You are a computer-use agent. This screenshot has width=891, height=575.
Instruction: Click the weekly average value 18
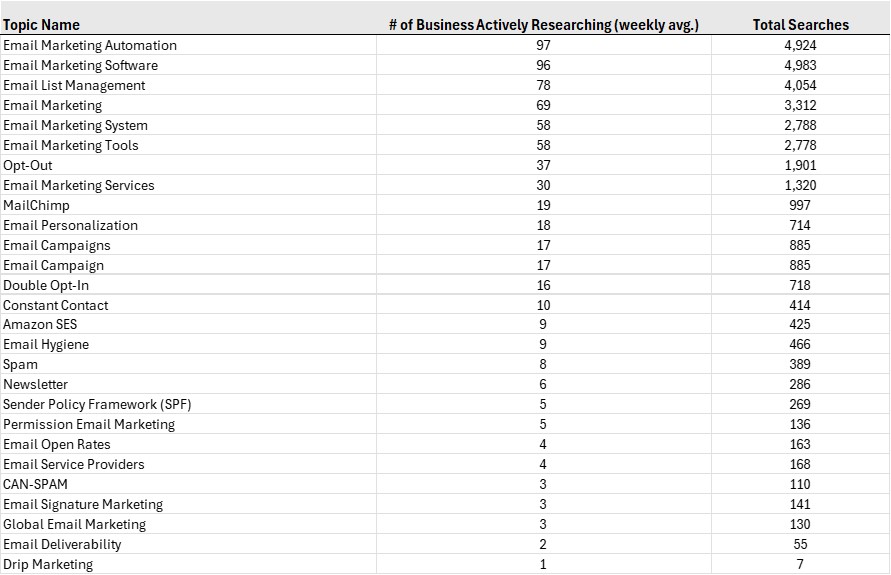pyautogui.click(x=543, y=226)
